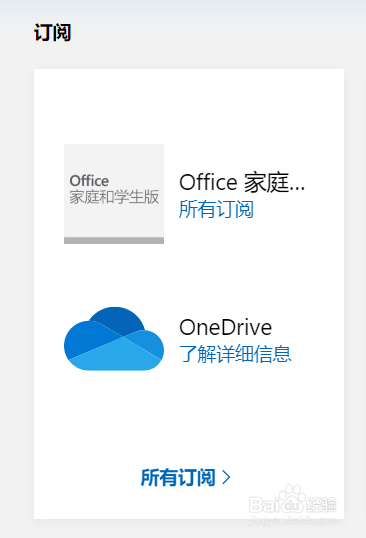Click the jingyan.baidu.com watermark address
The width and height of the screenshot is (366, 538).
[x=293, y=519]
